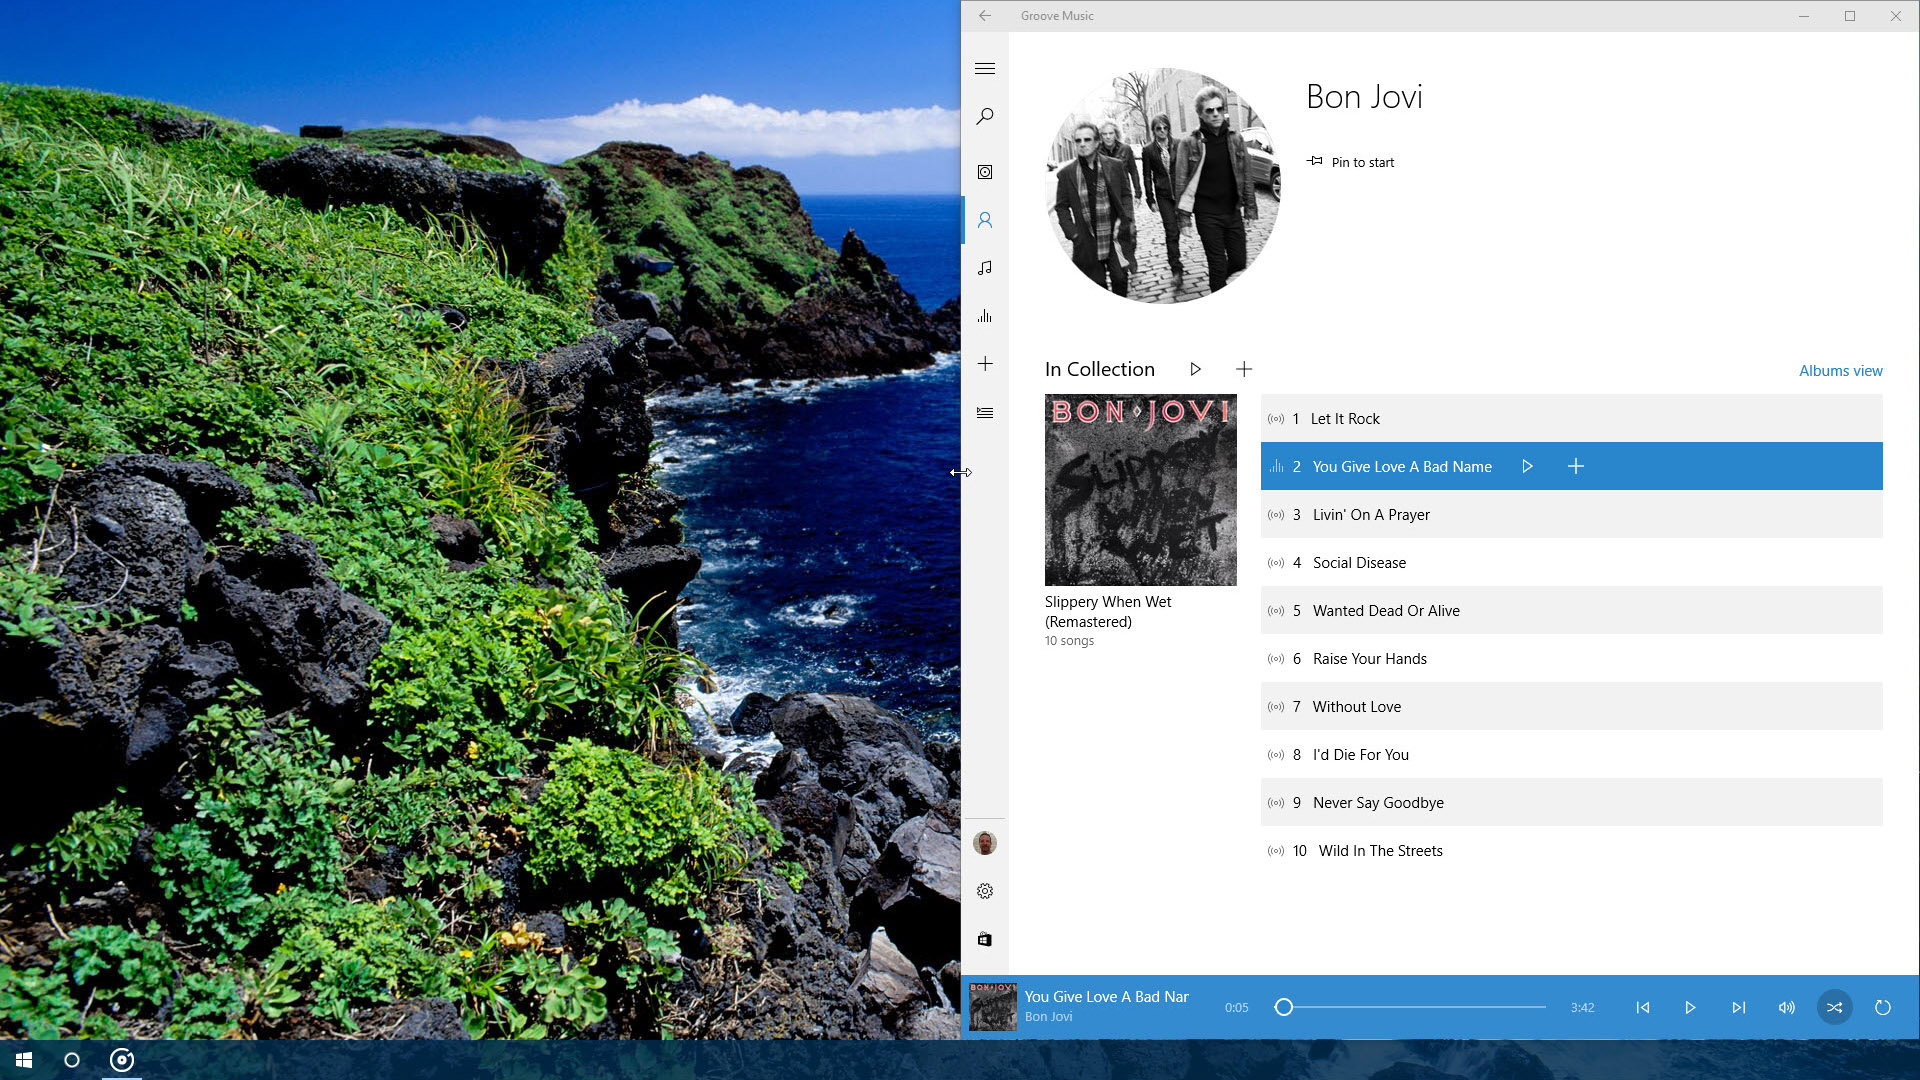Select the song Social Disease

click(1571, 563)
